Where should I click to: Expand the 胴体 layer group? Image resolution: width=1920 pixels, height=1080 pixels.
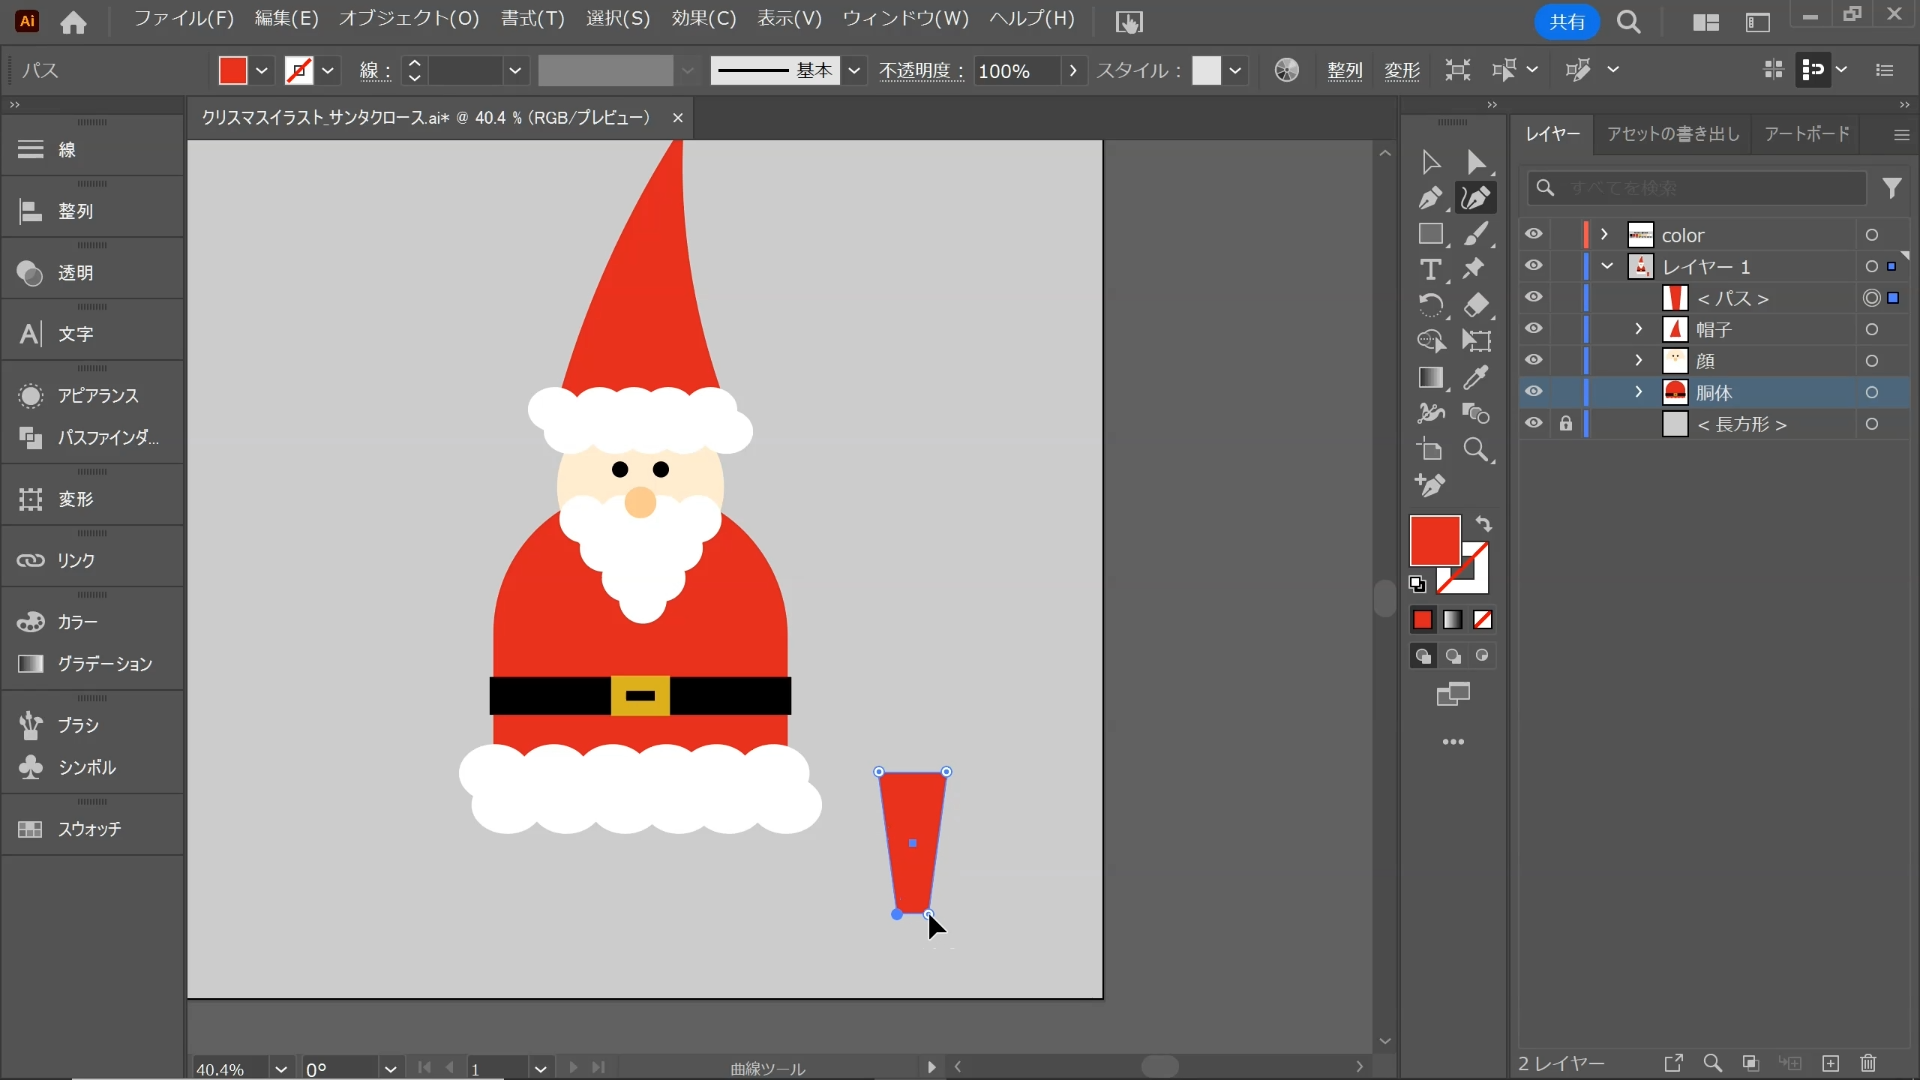(1638, 392)
